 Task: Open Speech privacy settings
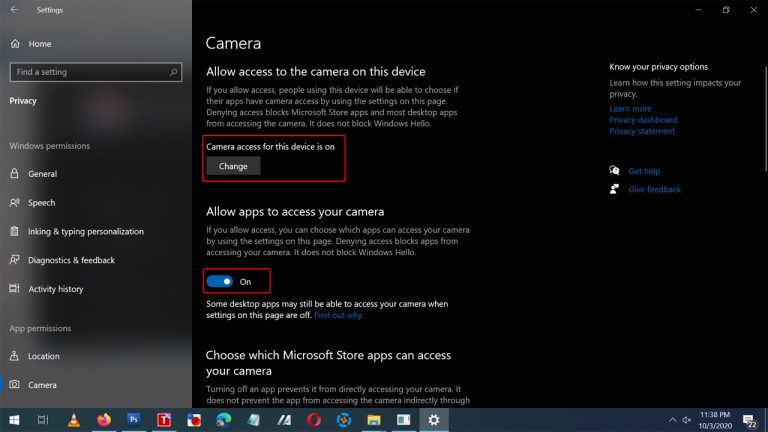pos(41,202)
